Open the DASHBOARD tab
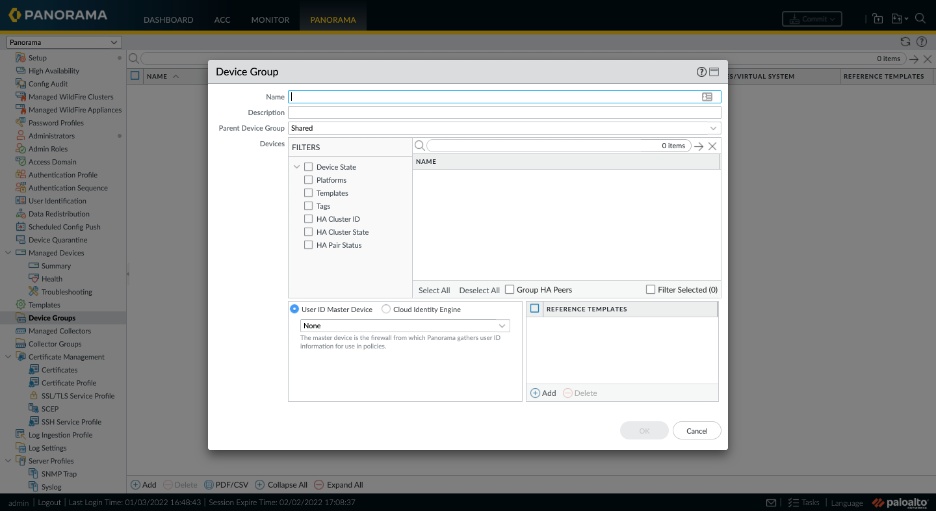This screenshot has width=936, height=512. (x=168, y=20)
